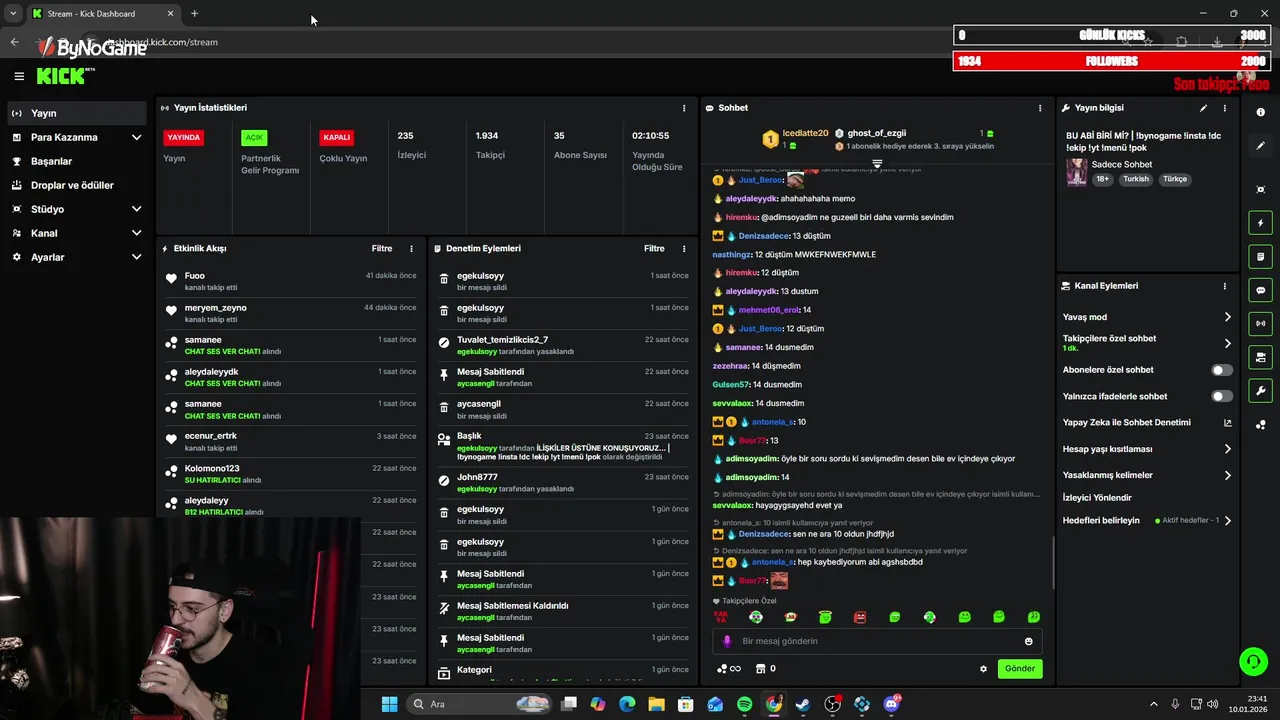Viewport: 1280px width, 720px height.
Task: Open OBS Studio from the taskbar
Action: pos(832,704)
